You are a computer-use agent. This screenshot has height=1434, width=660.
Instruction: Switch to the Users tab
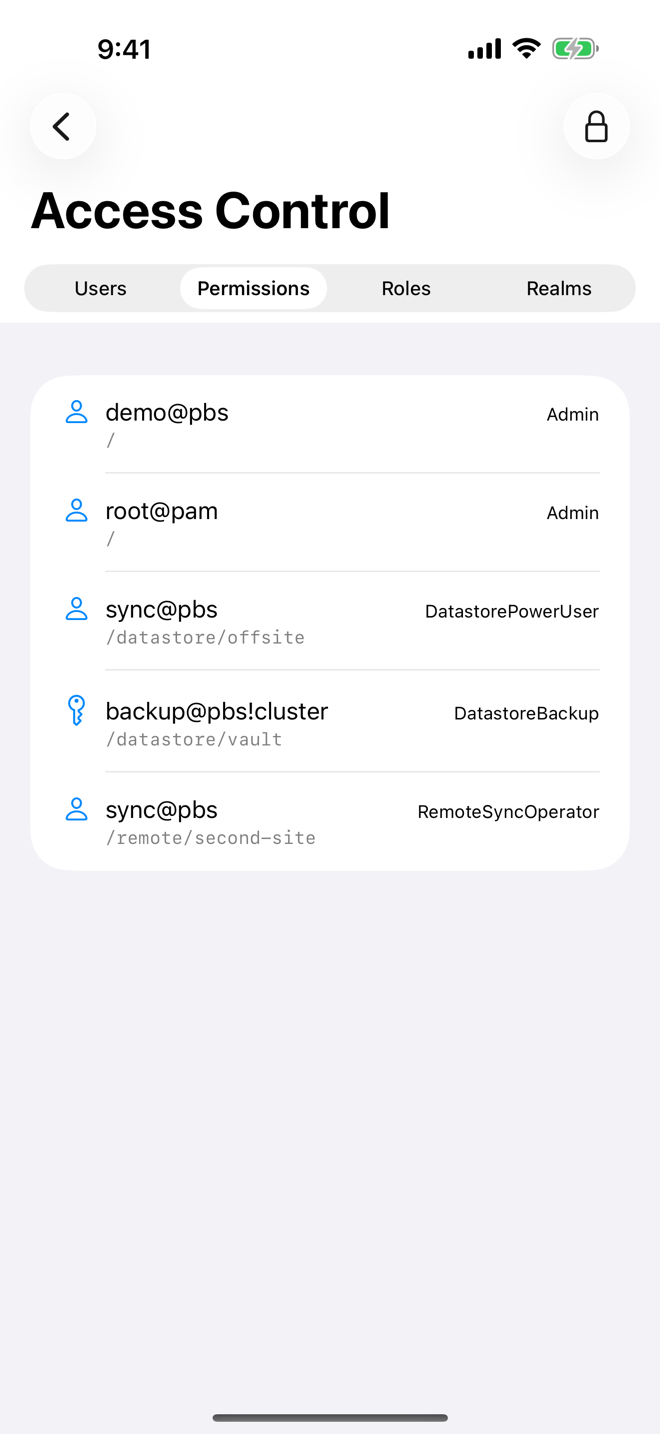101,288
